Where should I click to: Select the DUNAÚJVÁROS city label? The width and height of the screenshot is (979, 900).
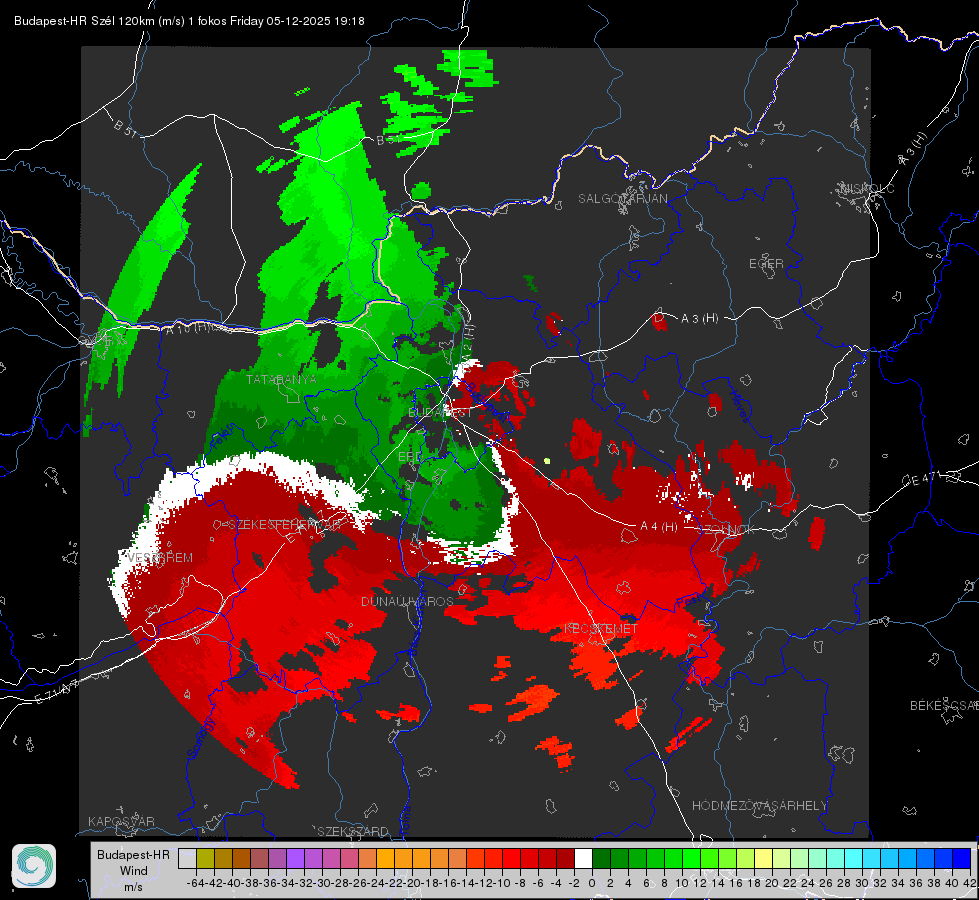(x=407, y=601)
